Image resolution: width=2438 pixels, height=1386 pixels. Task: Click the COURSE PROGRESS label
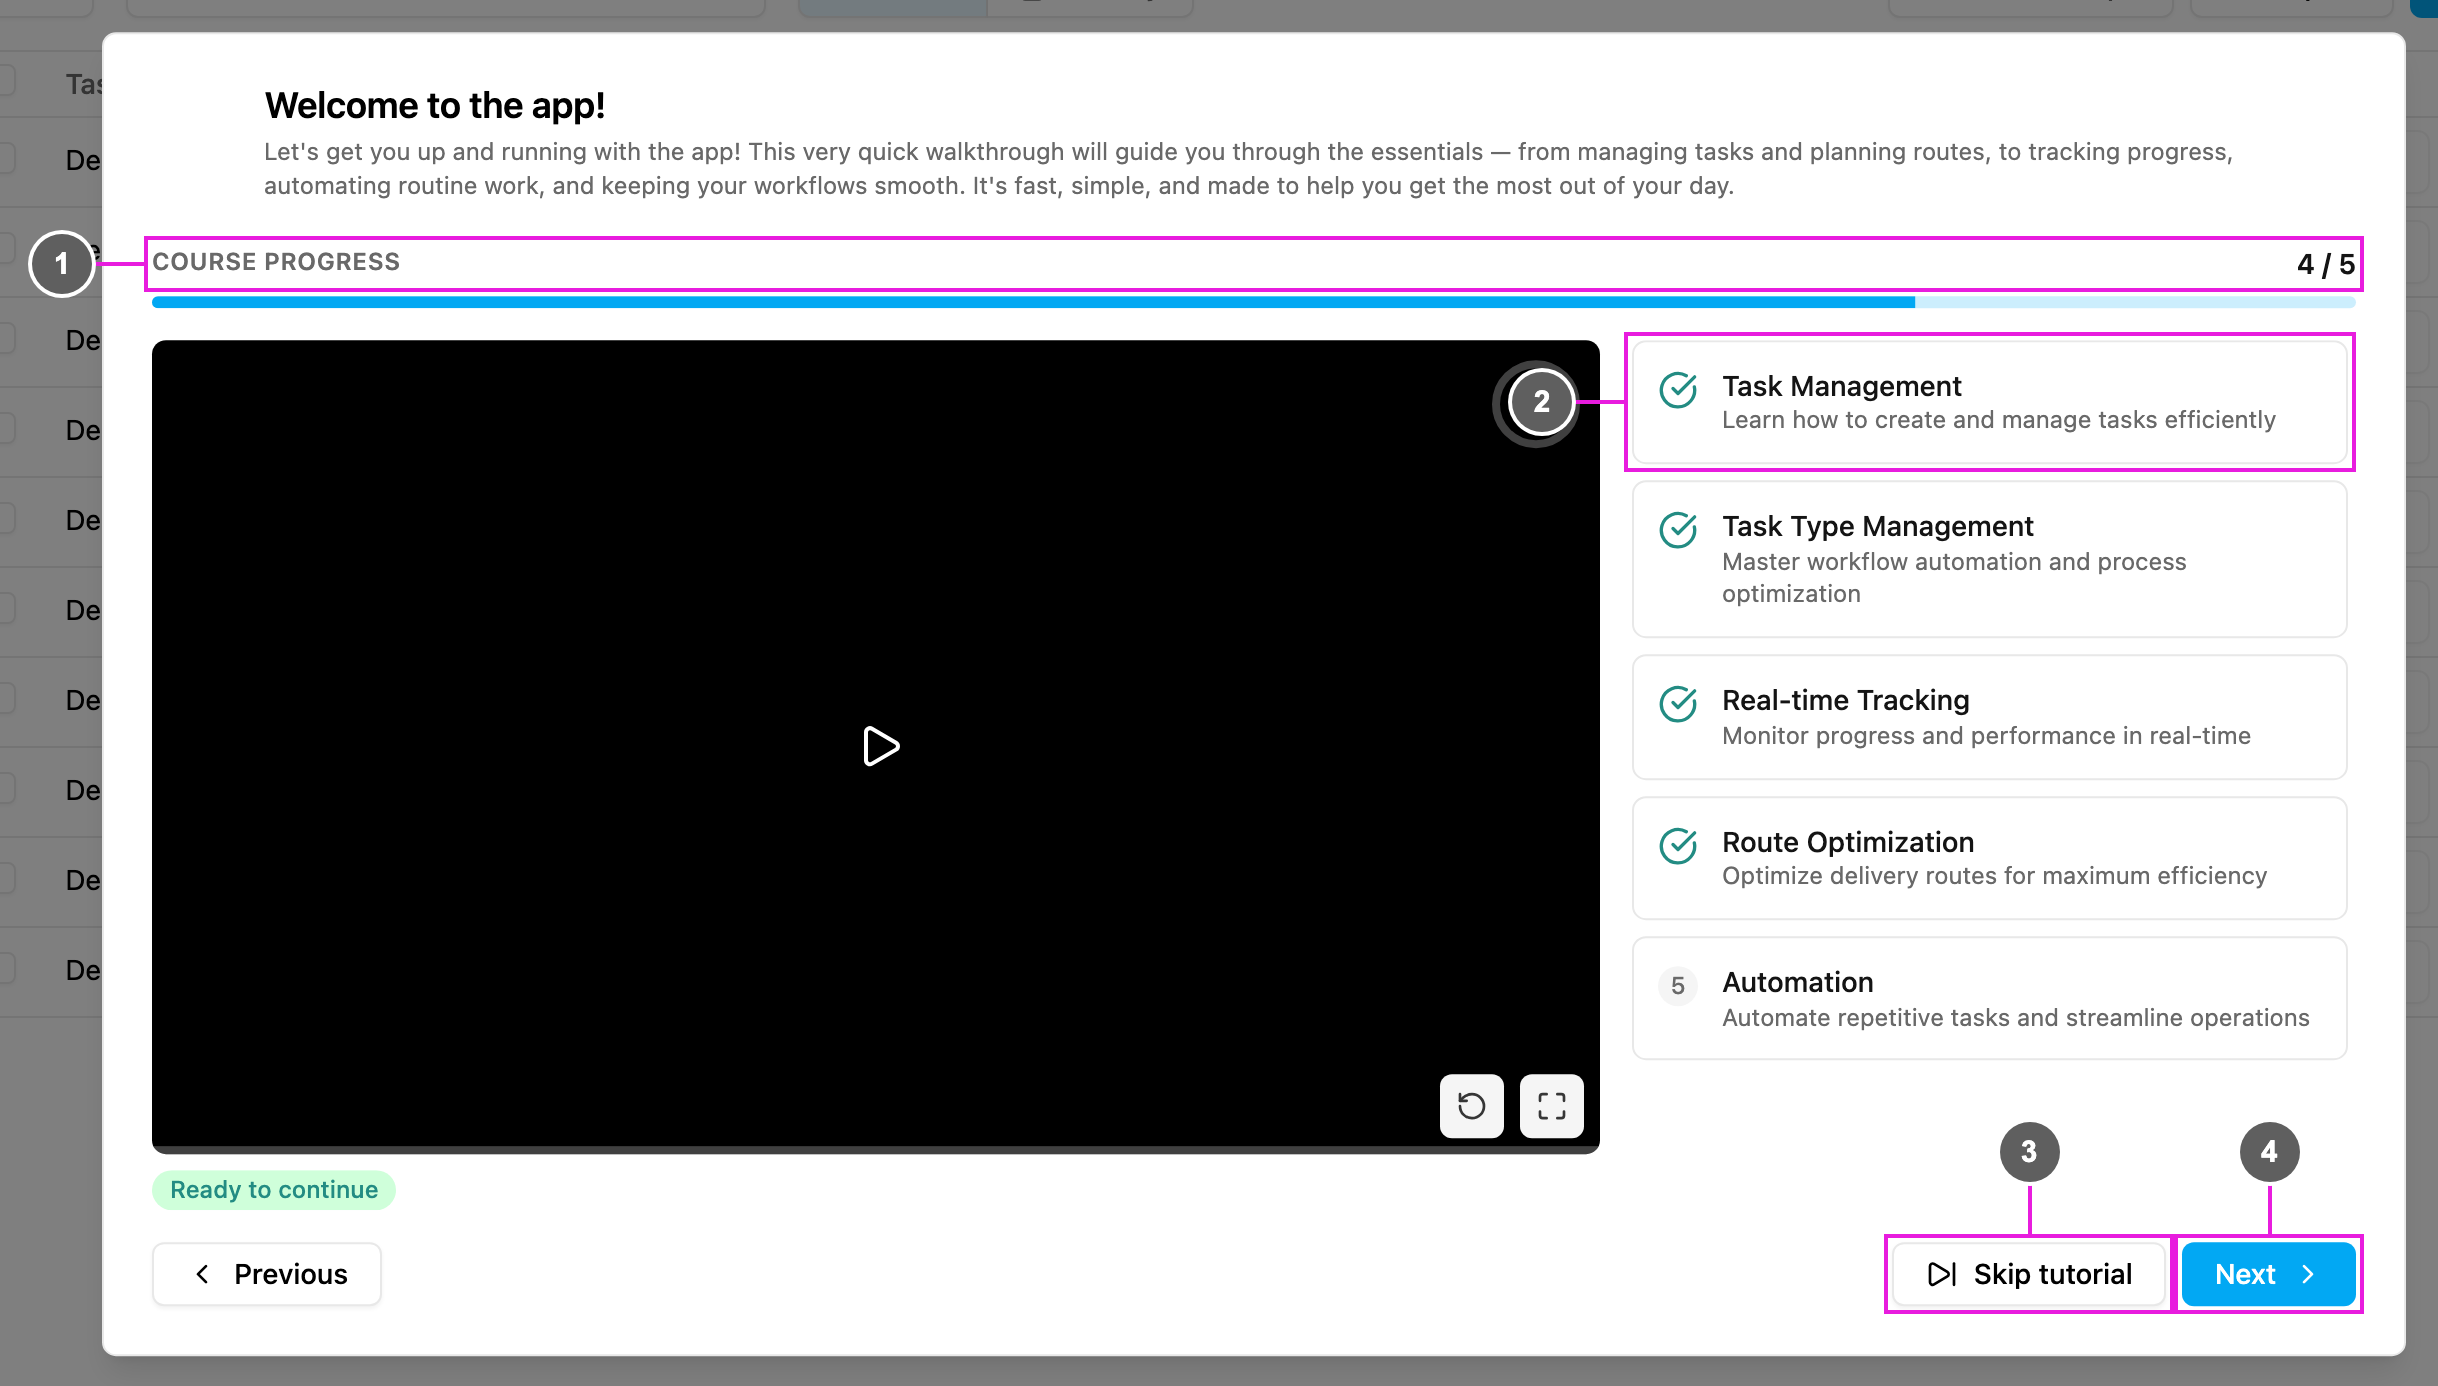click(x=276, y=262)
